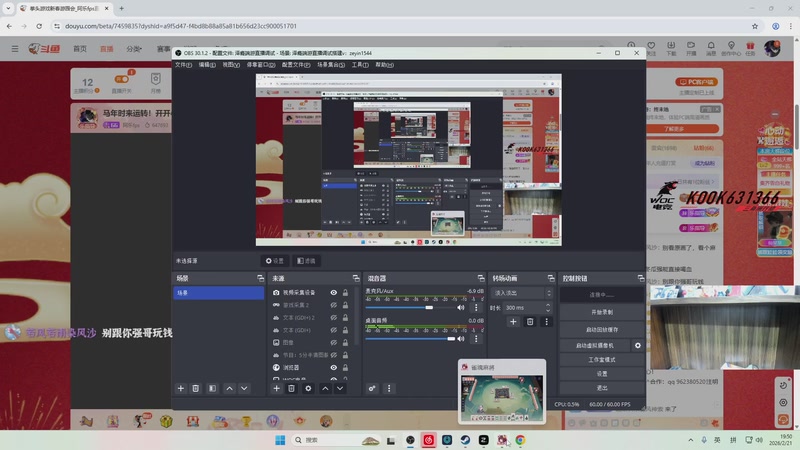Open the douyu 分类 dropdown in header

tap(134, 49)
